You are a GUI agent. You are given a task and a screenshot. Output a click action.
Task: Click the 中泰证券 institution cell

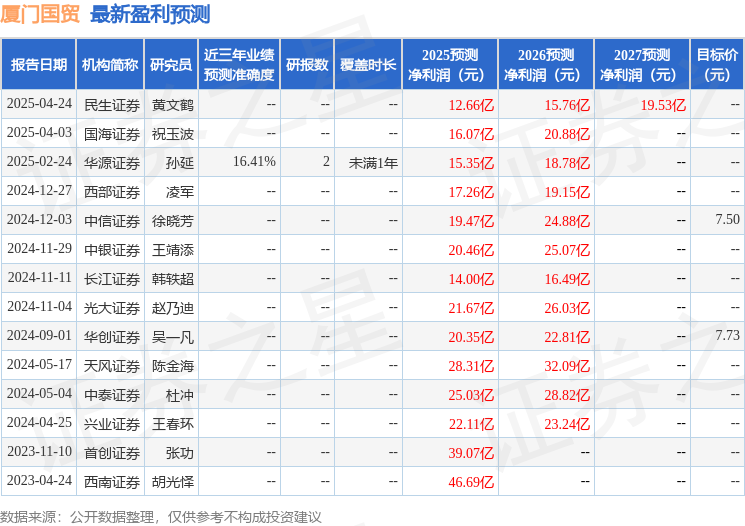point(112,395)
